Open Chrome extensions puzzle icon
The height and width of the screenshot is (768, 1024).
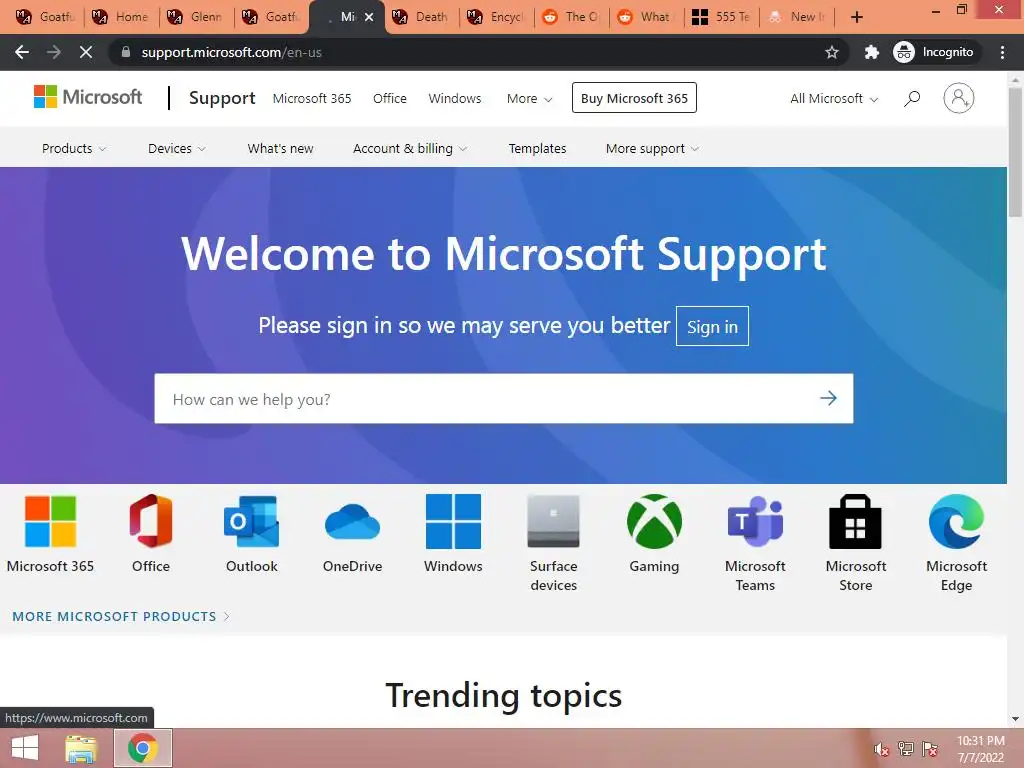pos(871,52)
